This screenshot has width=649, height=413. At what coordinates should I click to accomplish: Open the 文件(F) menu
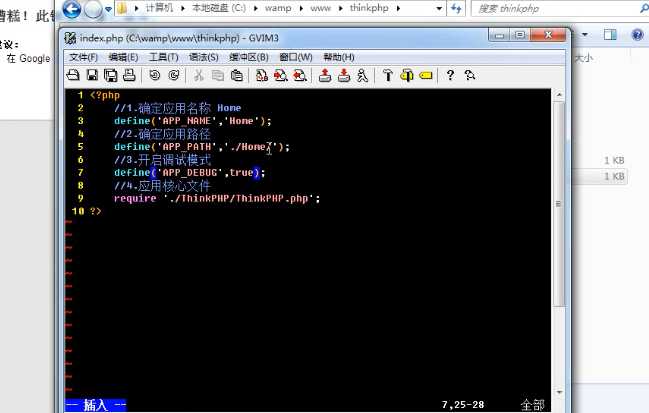coord(83,57)
